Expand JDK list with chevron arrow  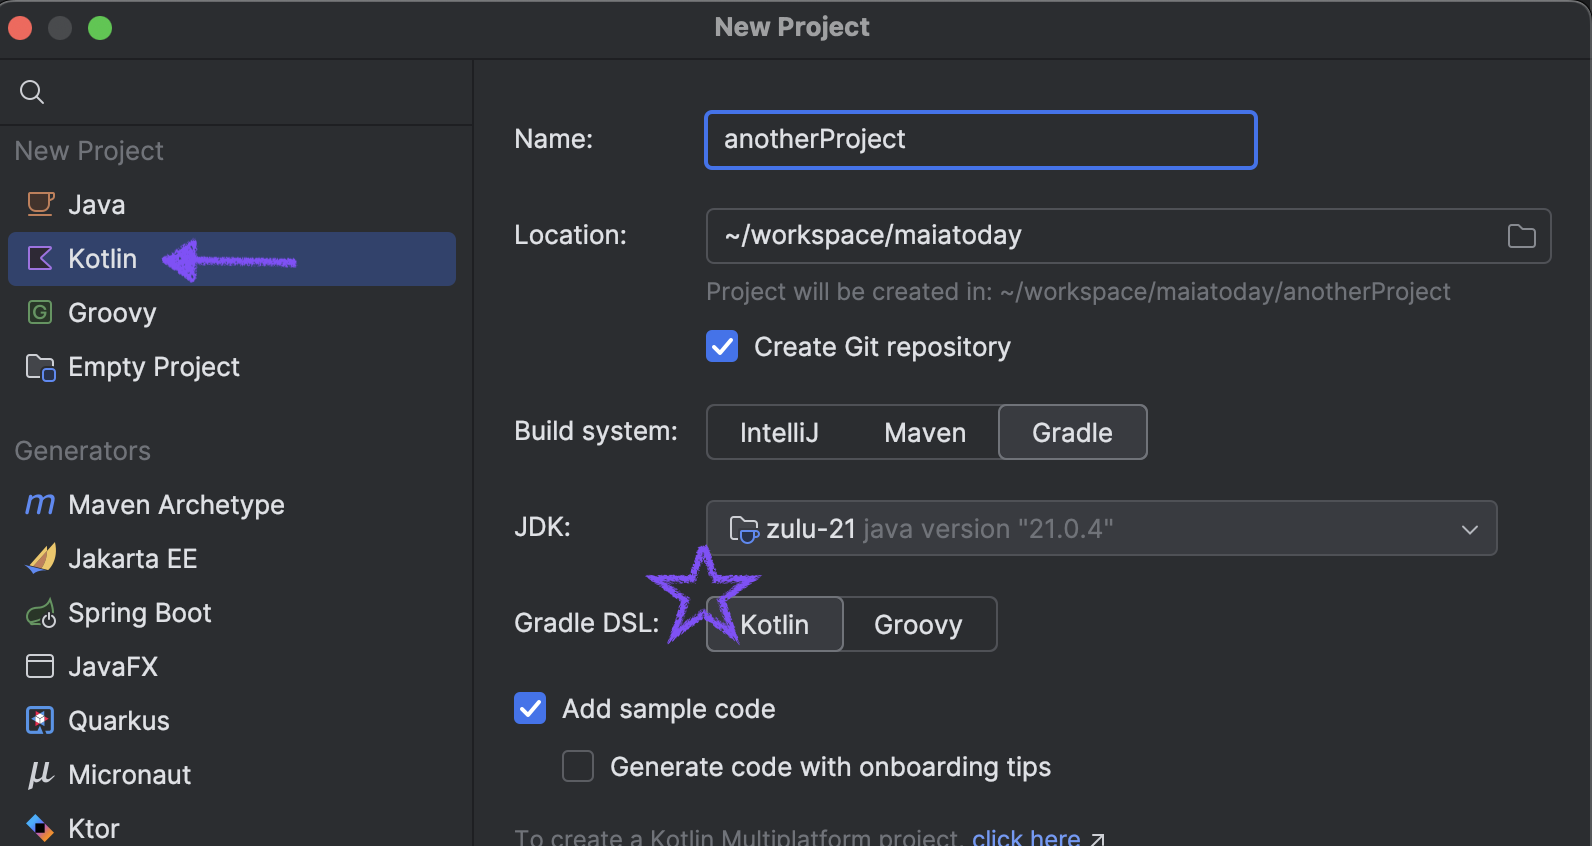tap(1470, 529)
